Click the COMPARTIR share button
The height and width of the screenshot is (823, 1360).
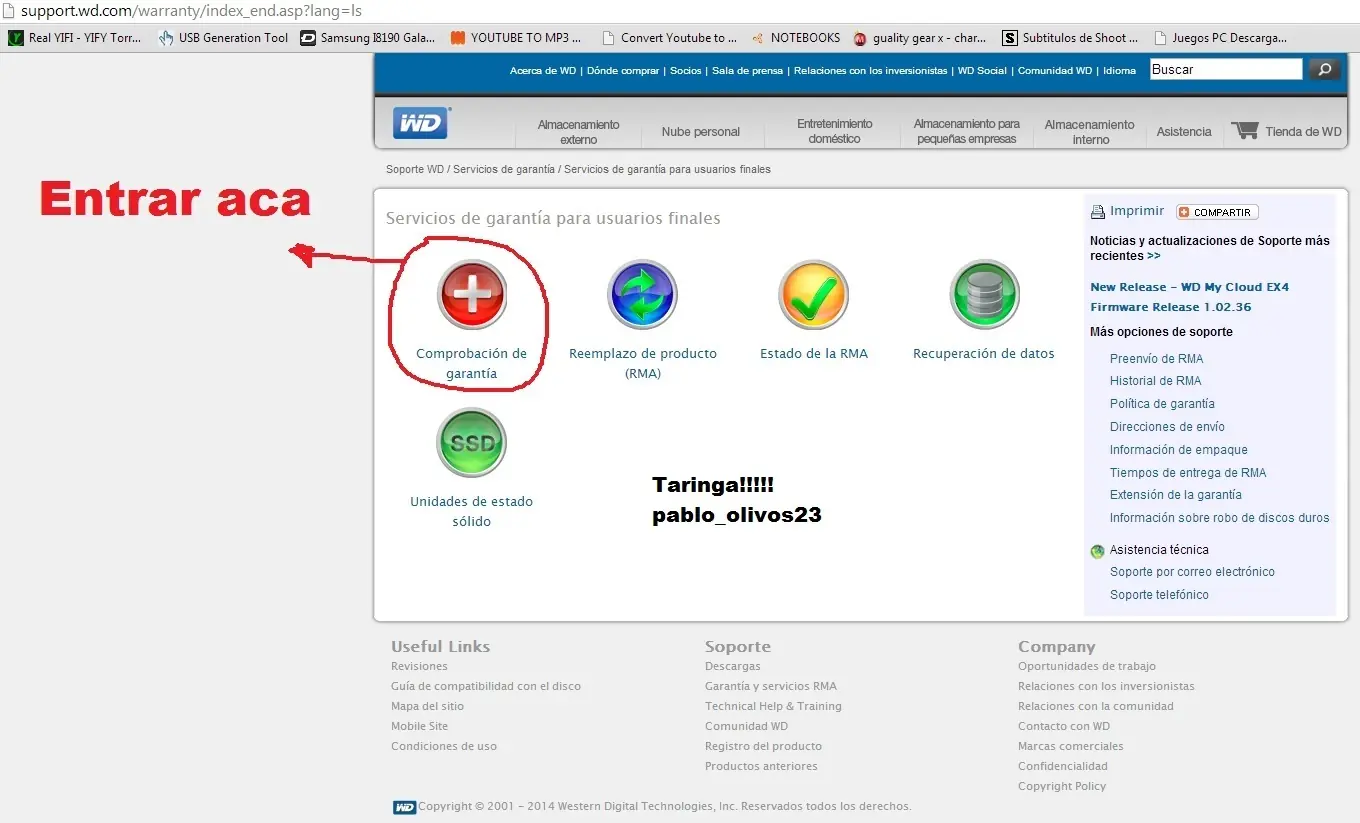point(1217,212)
